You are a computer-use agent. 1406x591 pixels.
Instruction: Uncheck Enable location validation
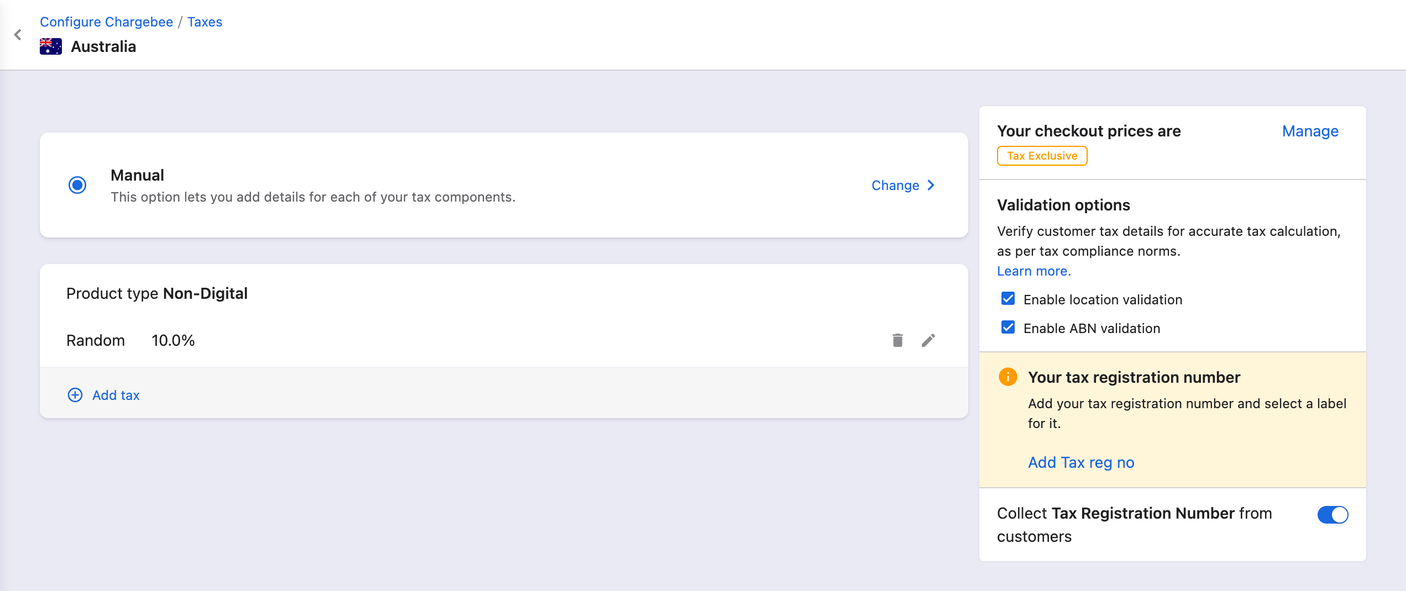1008,299
